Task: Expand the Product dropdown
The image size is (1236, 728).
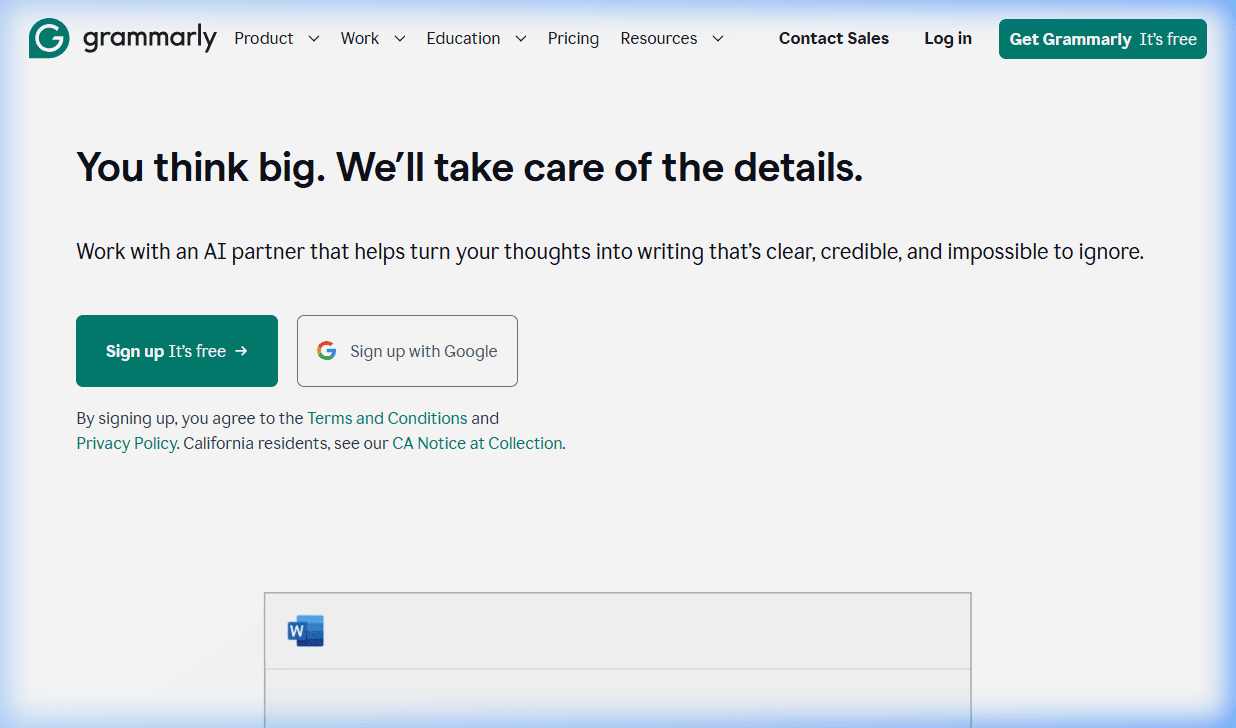Action: pyautogui.click(x=264, y=38)
